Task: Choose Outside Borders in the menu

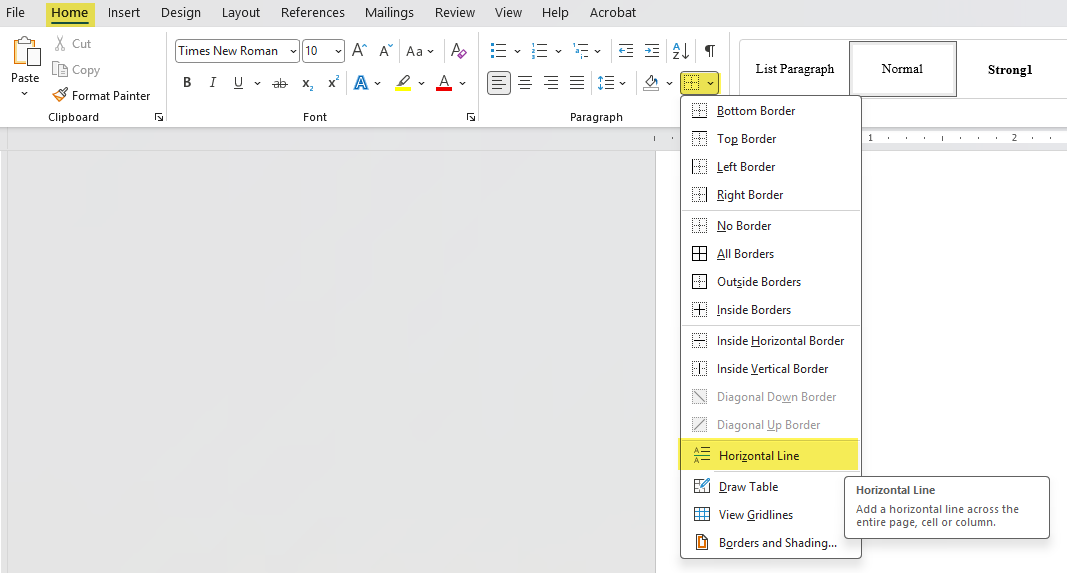Action: click(771, 281)
